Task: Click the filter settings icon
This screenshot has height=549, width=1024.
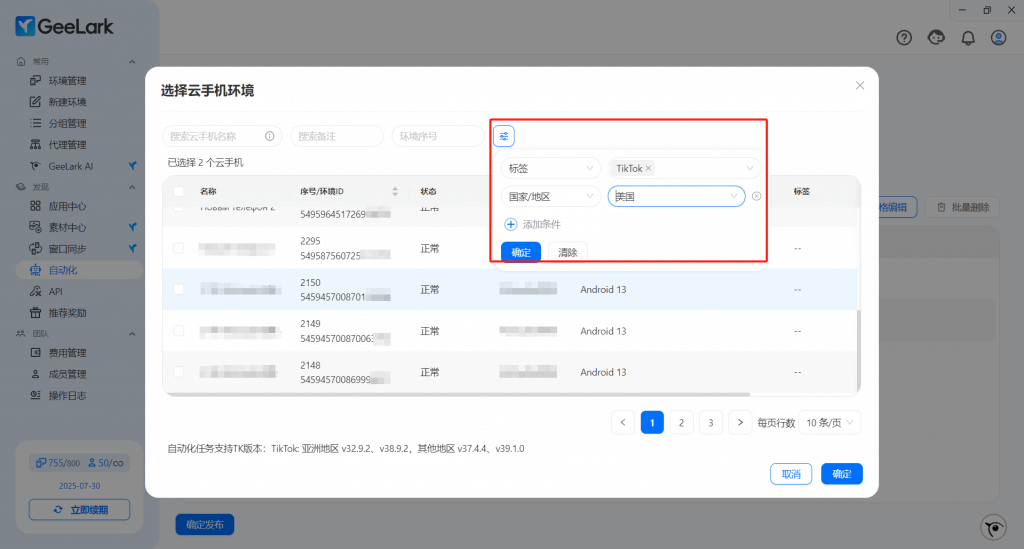Action: [x=504, y=136]
